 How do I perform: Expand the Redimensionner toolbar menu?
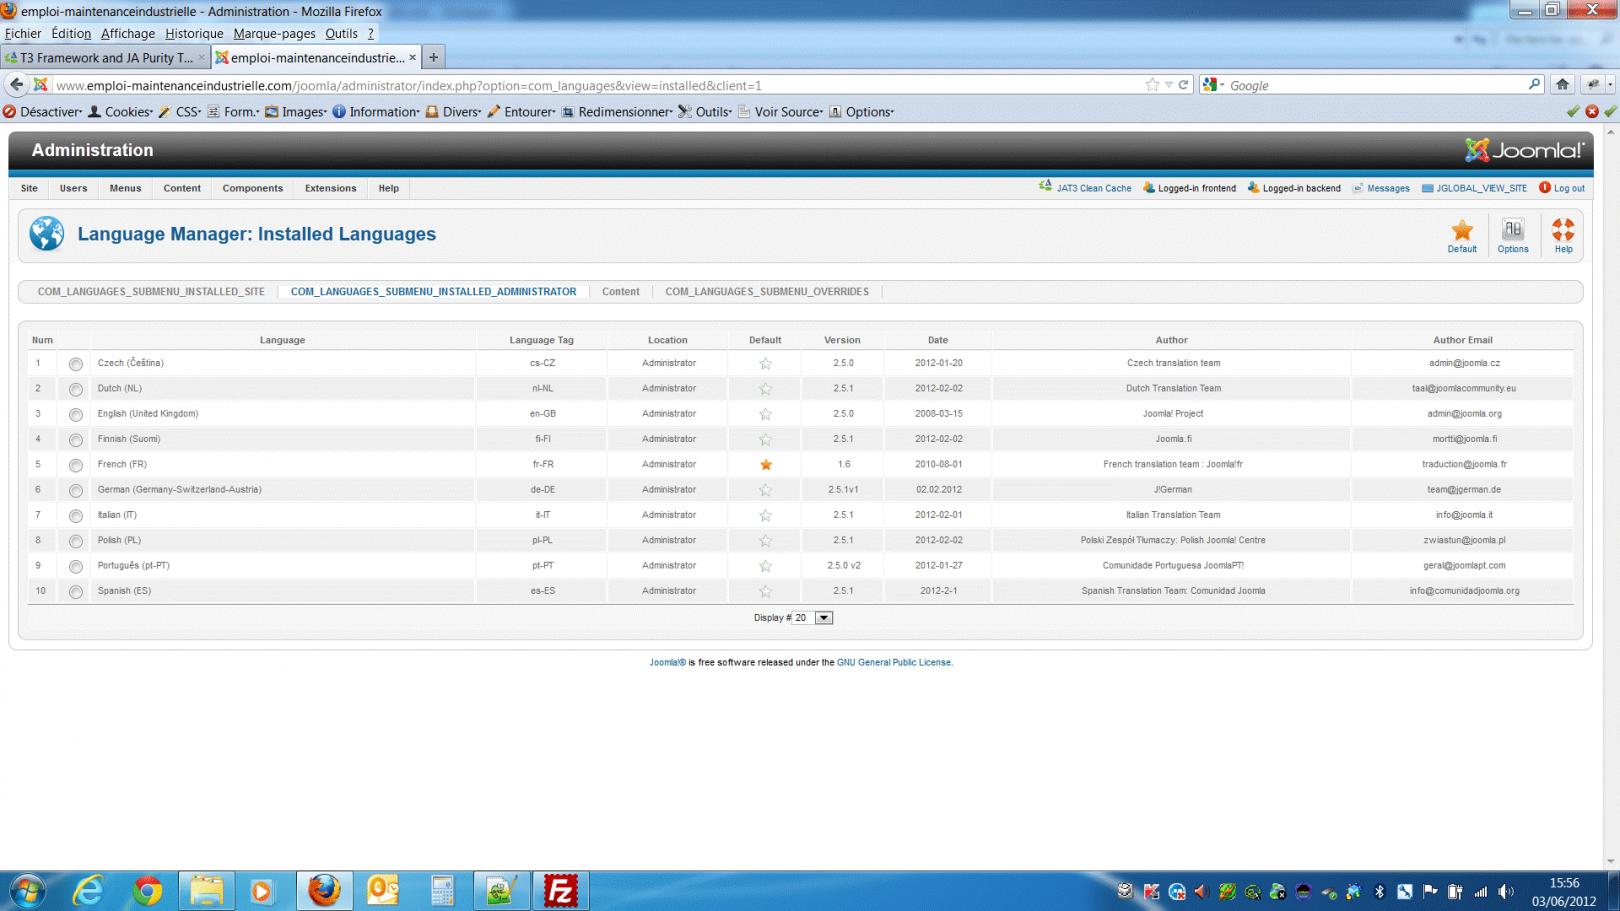point(617,112)
